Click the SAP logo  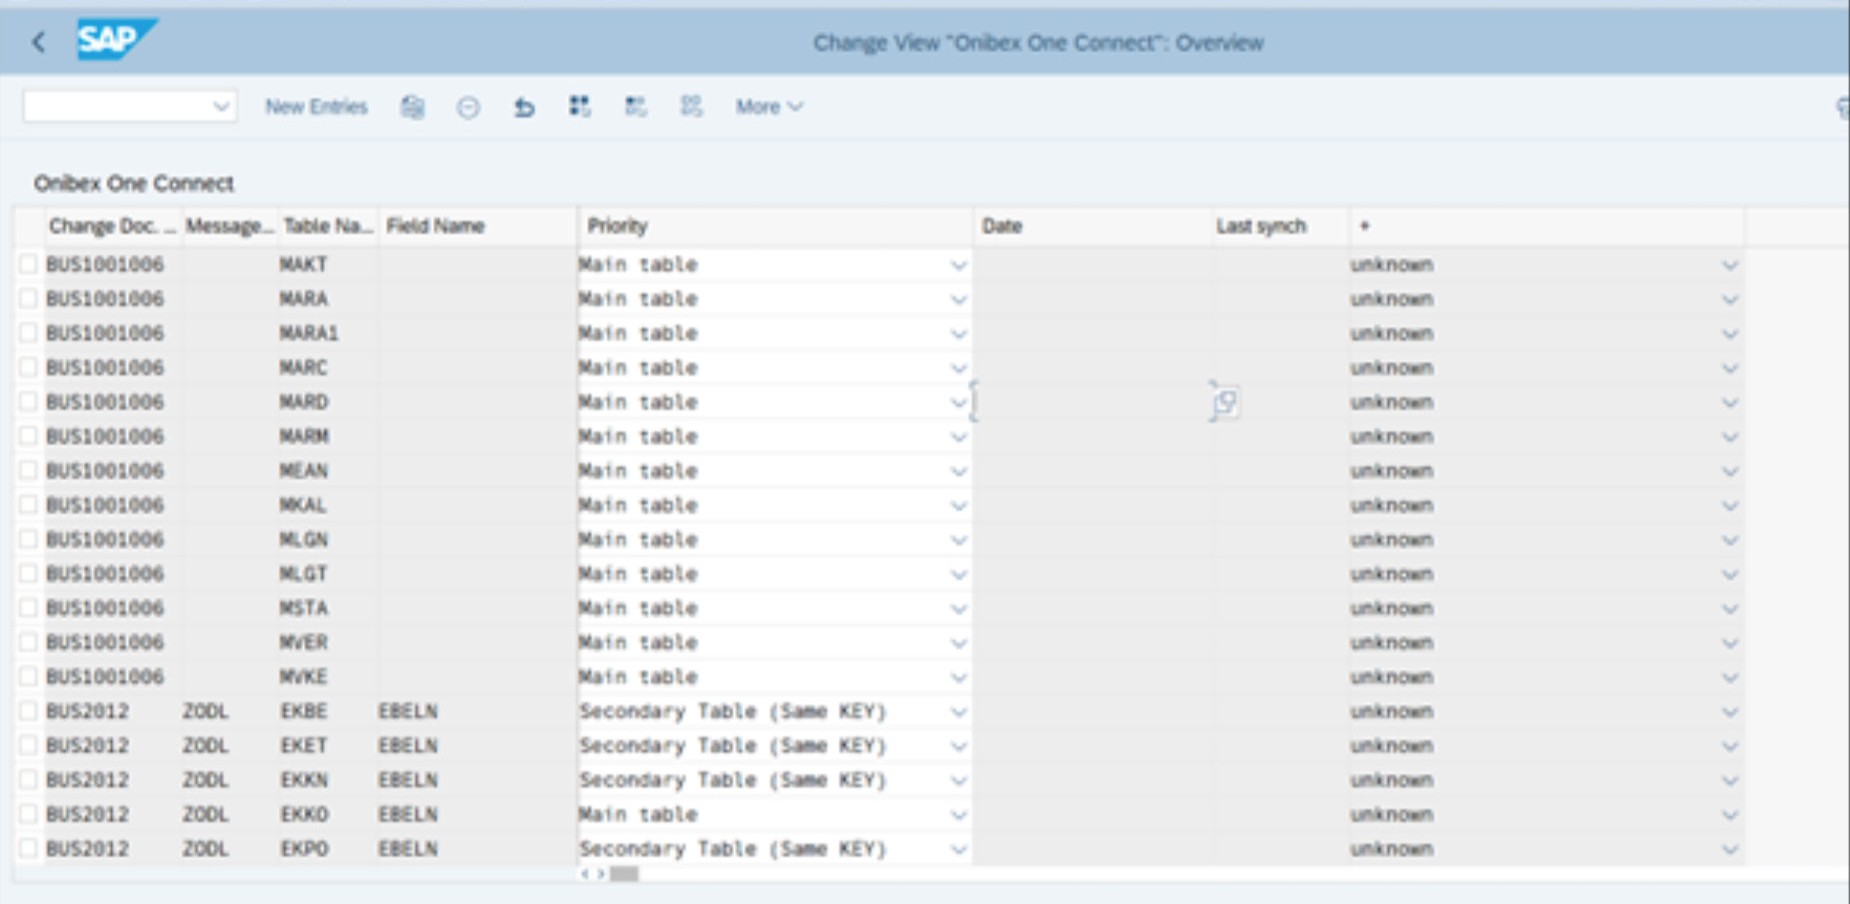(116, 40)
